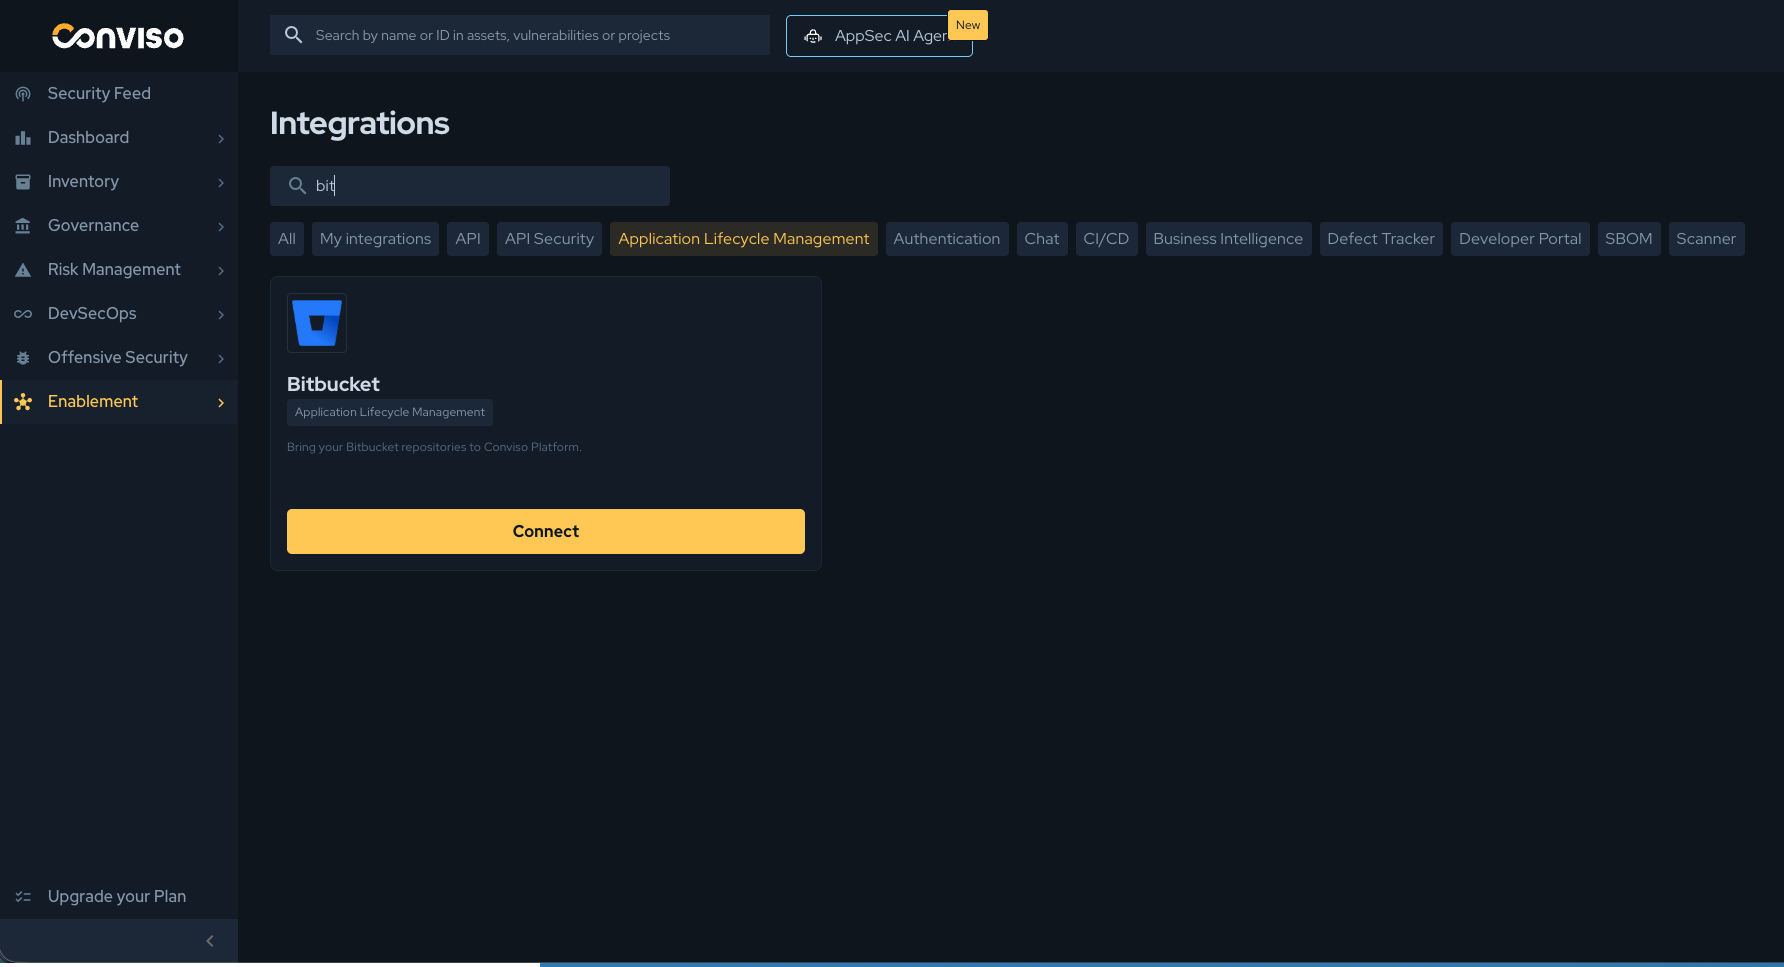The width and height of the screenshot is (1784, 967).
Task: Filter by My integrations
Action: click(375, 239)
